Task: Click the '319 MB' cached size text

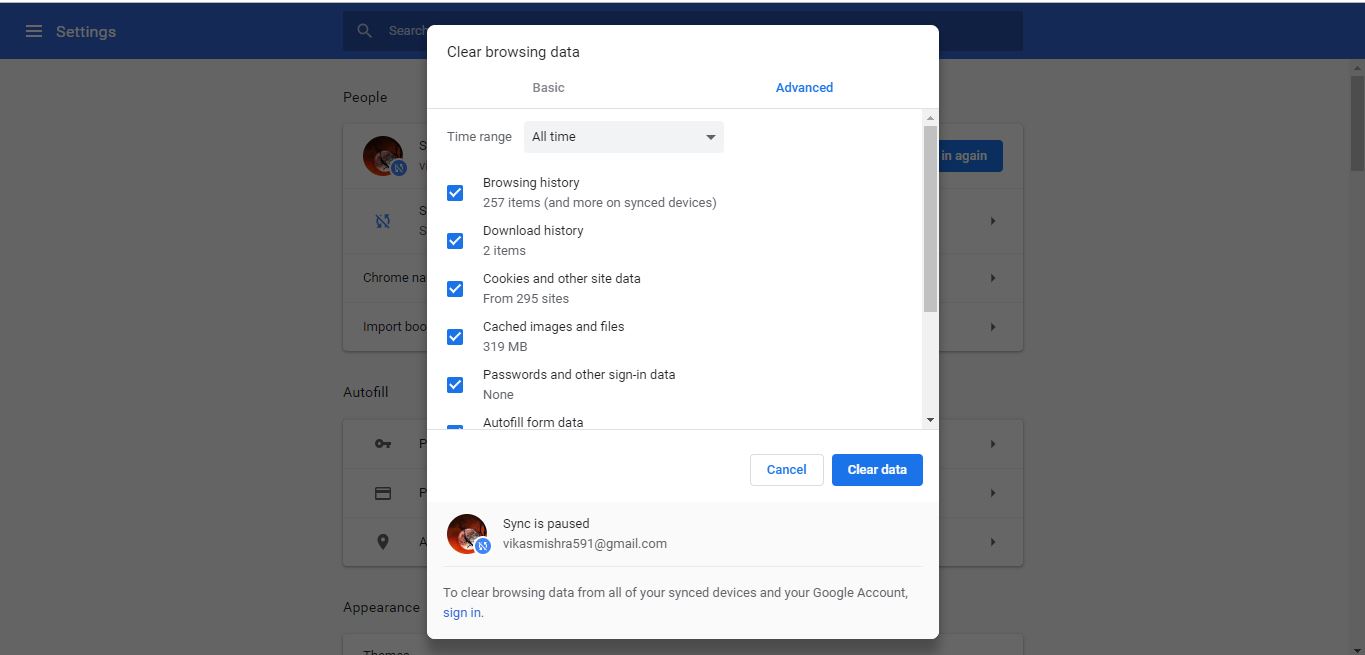Action: click(505, 347)
